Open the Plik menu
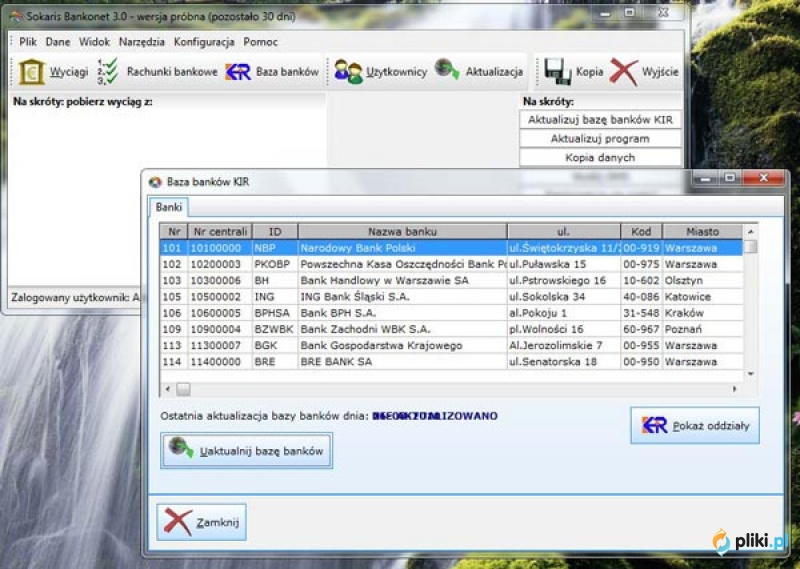The image size is (800, 569). point(28,42)
